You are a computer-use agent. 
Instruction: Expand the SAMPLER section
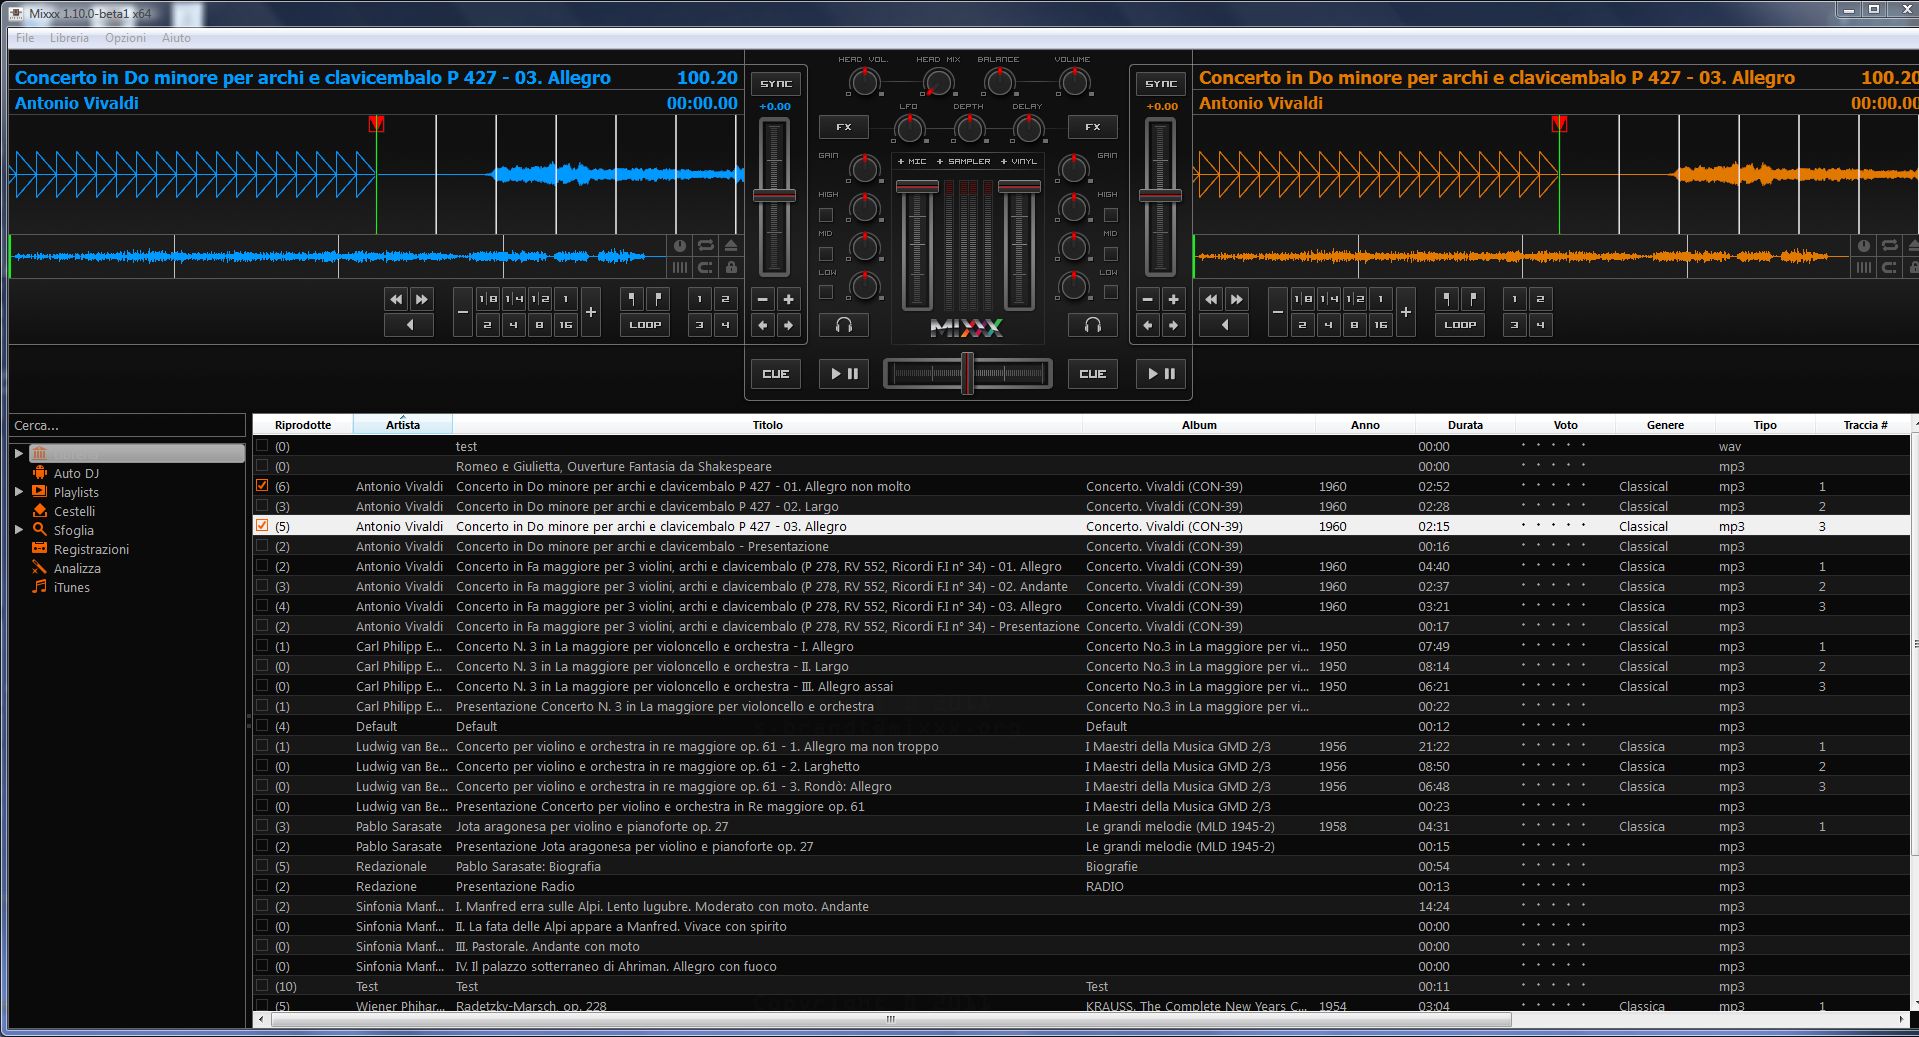964,161
